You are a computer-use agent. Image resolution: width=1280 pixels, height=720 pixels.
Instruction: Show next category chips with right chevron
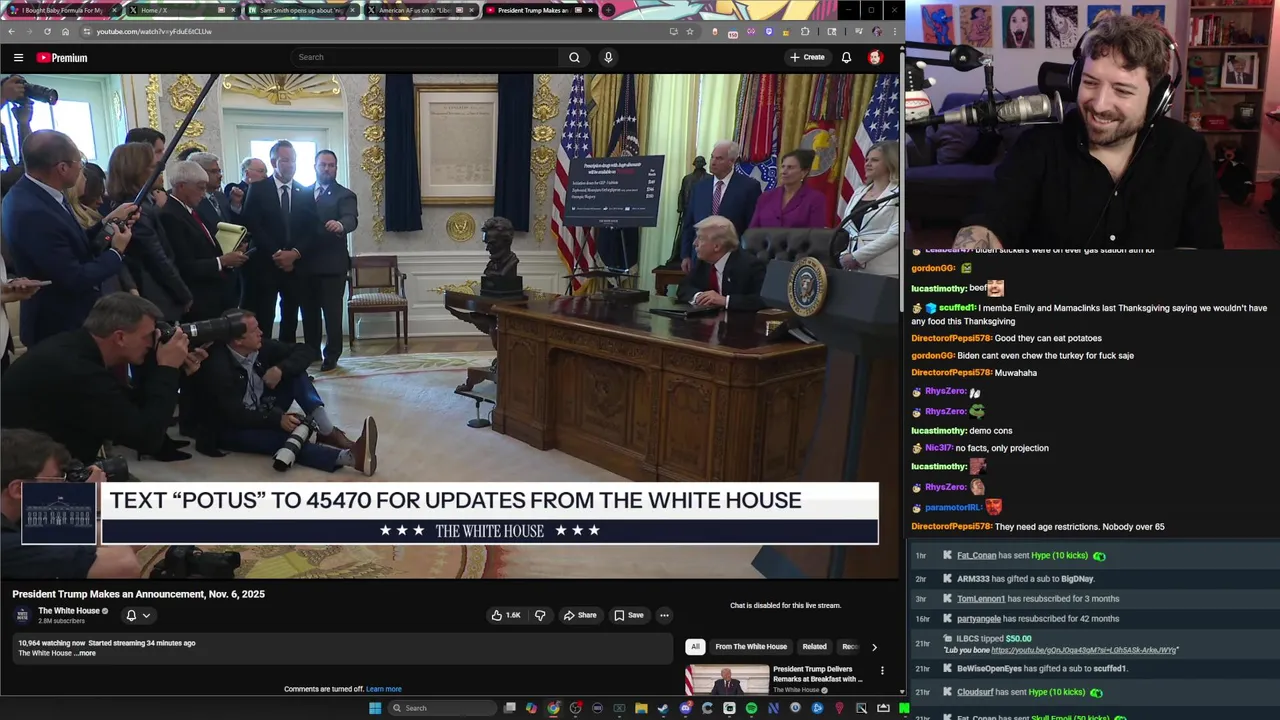click(x=874, y=647)
